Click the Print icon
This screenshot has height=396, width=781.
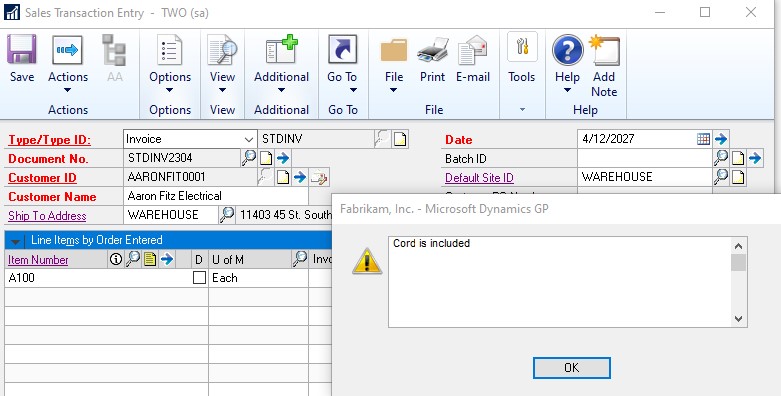click(432, 58)
